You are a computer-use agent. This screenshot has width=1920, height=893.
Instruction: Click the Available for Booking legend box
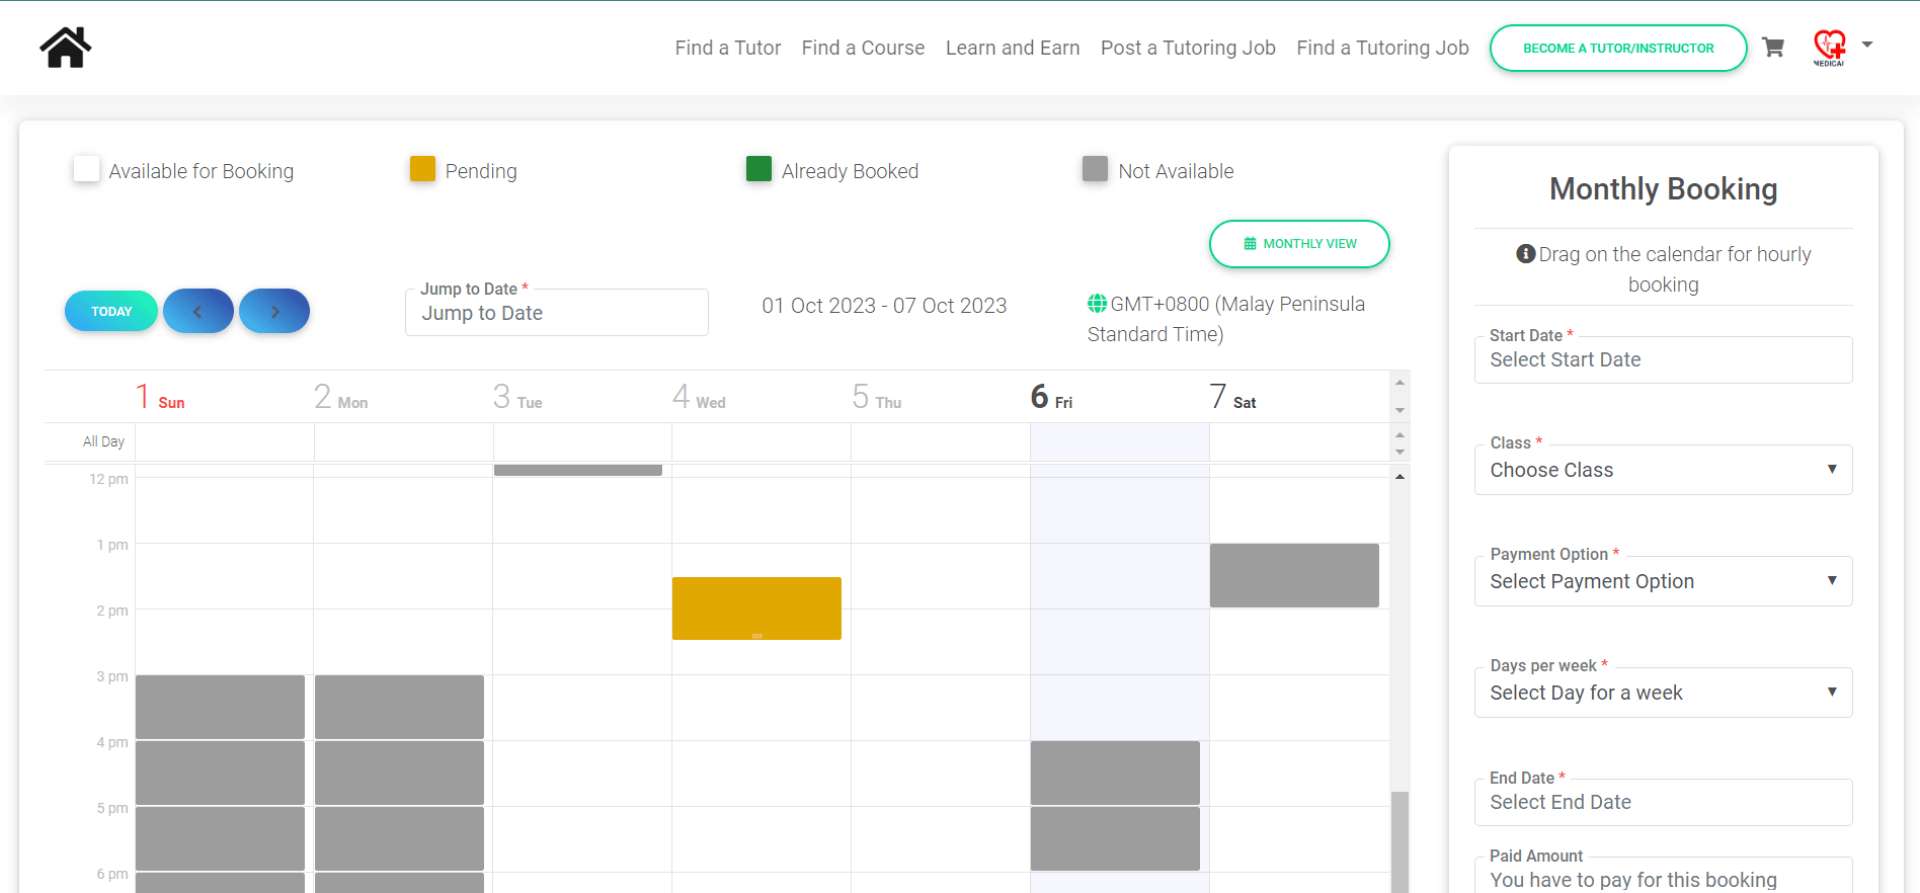(87, 169)
